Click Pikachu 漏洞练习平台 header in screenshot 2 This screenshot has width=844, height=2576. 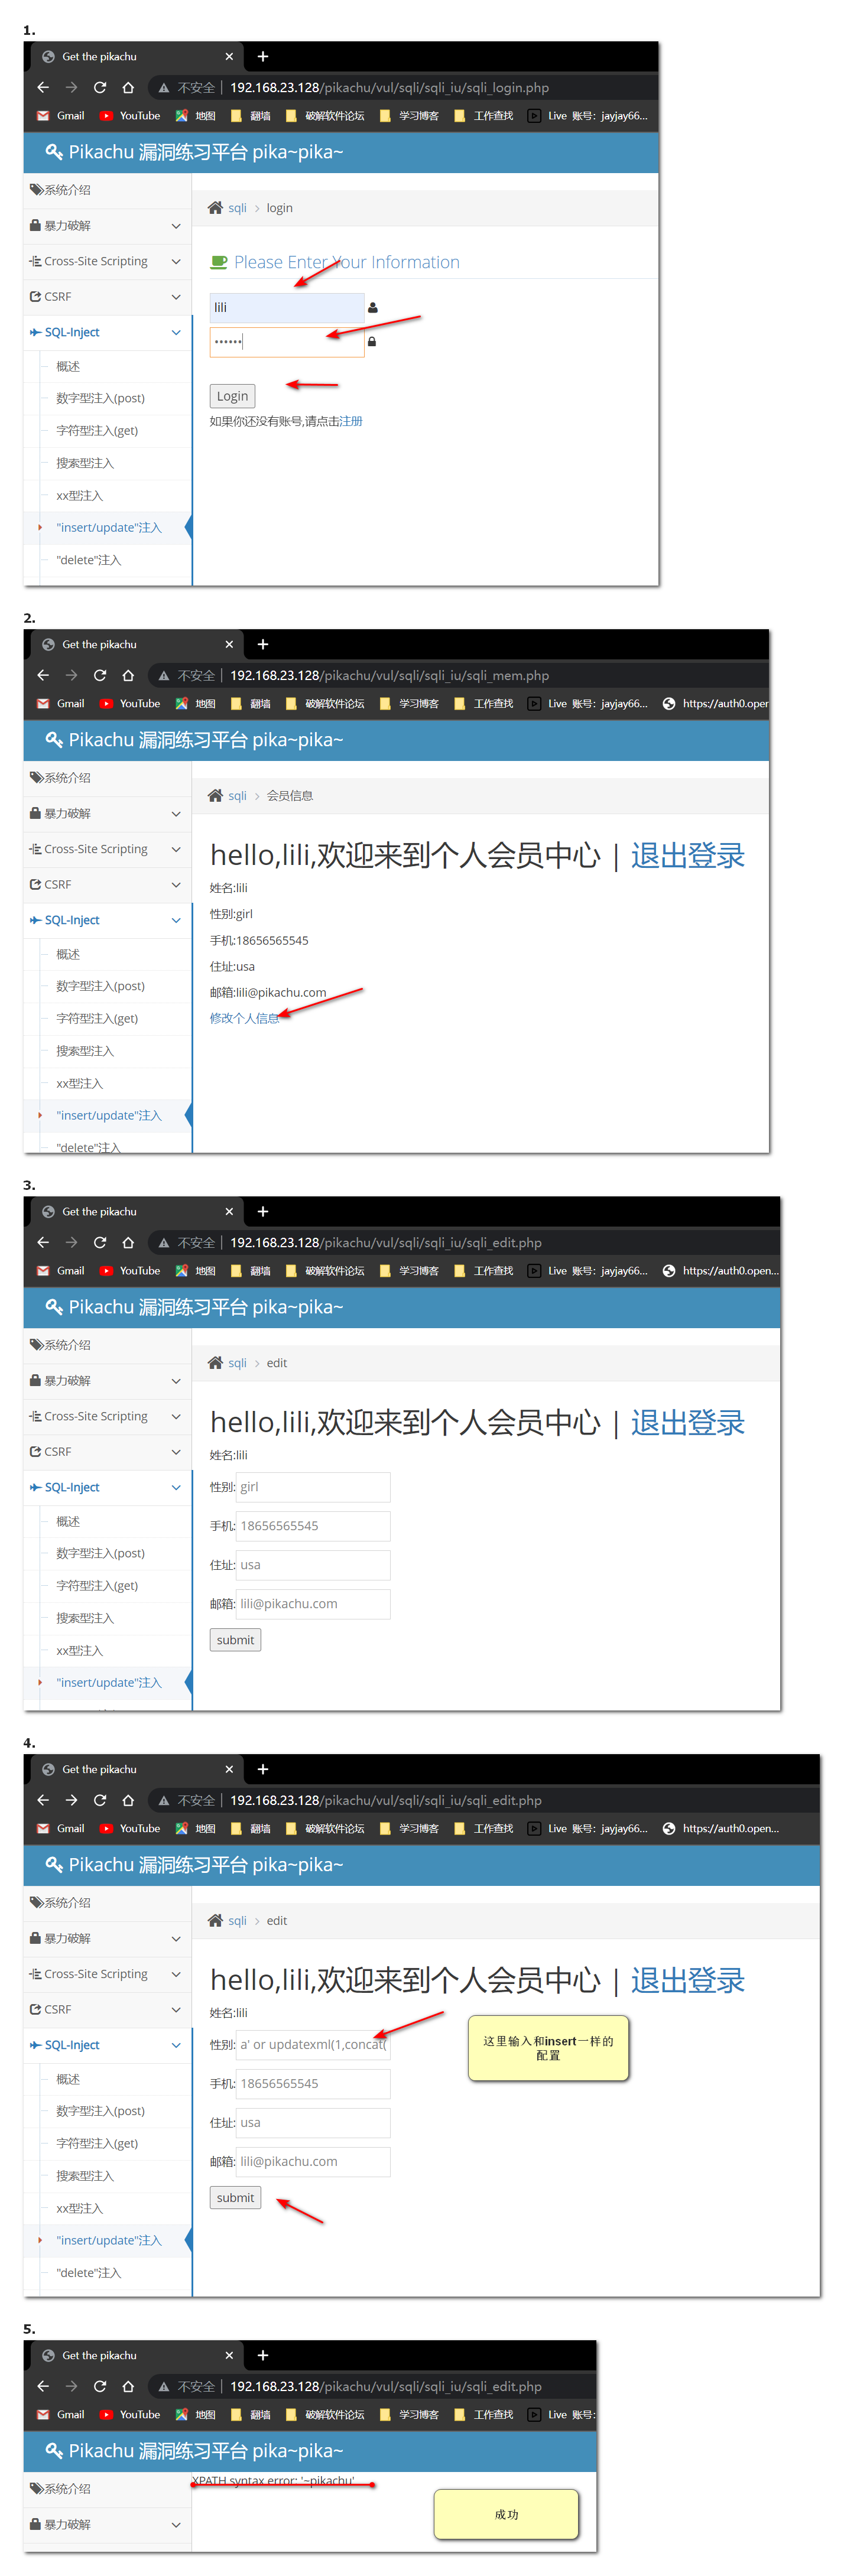(x=194, y=741)
